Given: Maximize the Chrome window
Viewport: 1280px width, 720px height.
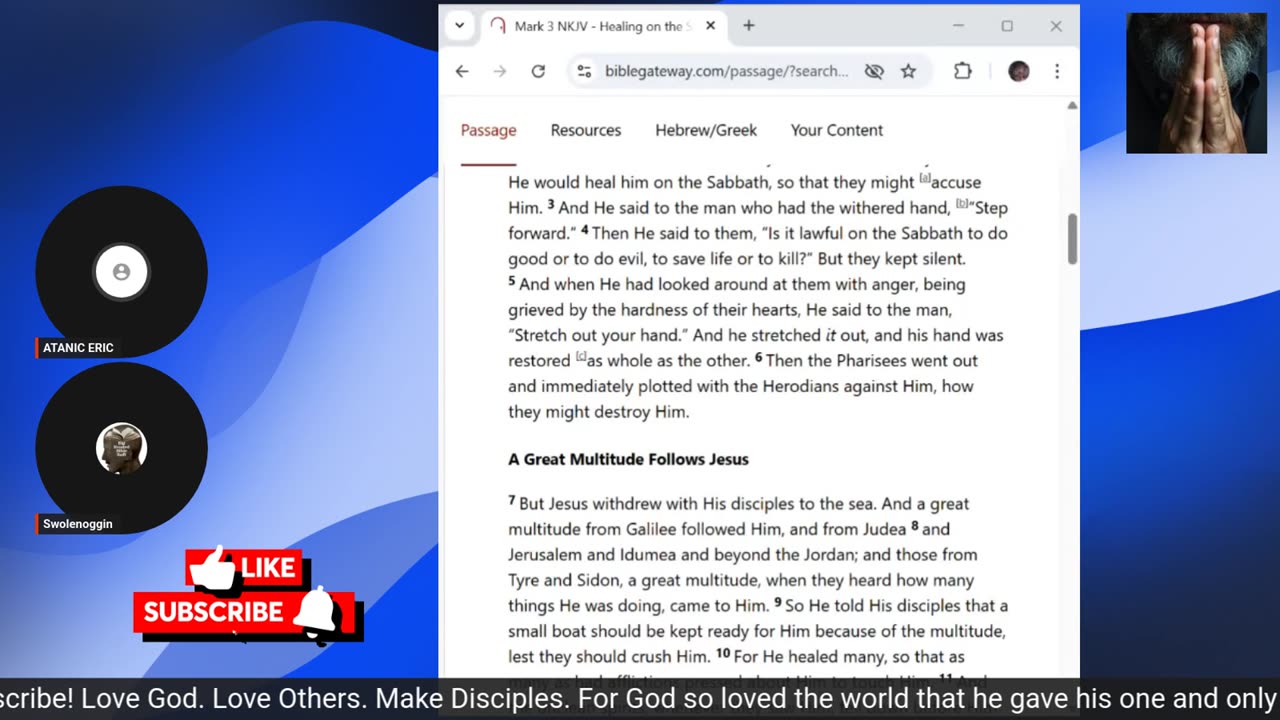Looking at the screenshot, I should pos(1007,26).
